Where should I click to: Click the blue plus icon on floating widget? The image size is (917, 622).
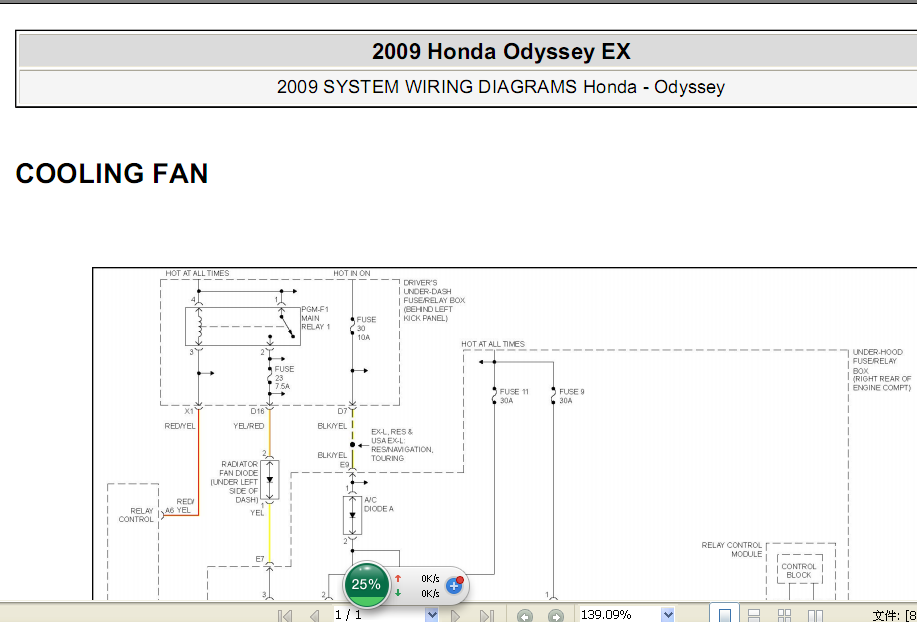coord(454,585)
